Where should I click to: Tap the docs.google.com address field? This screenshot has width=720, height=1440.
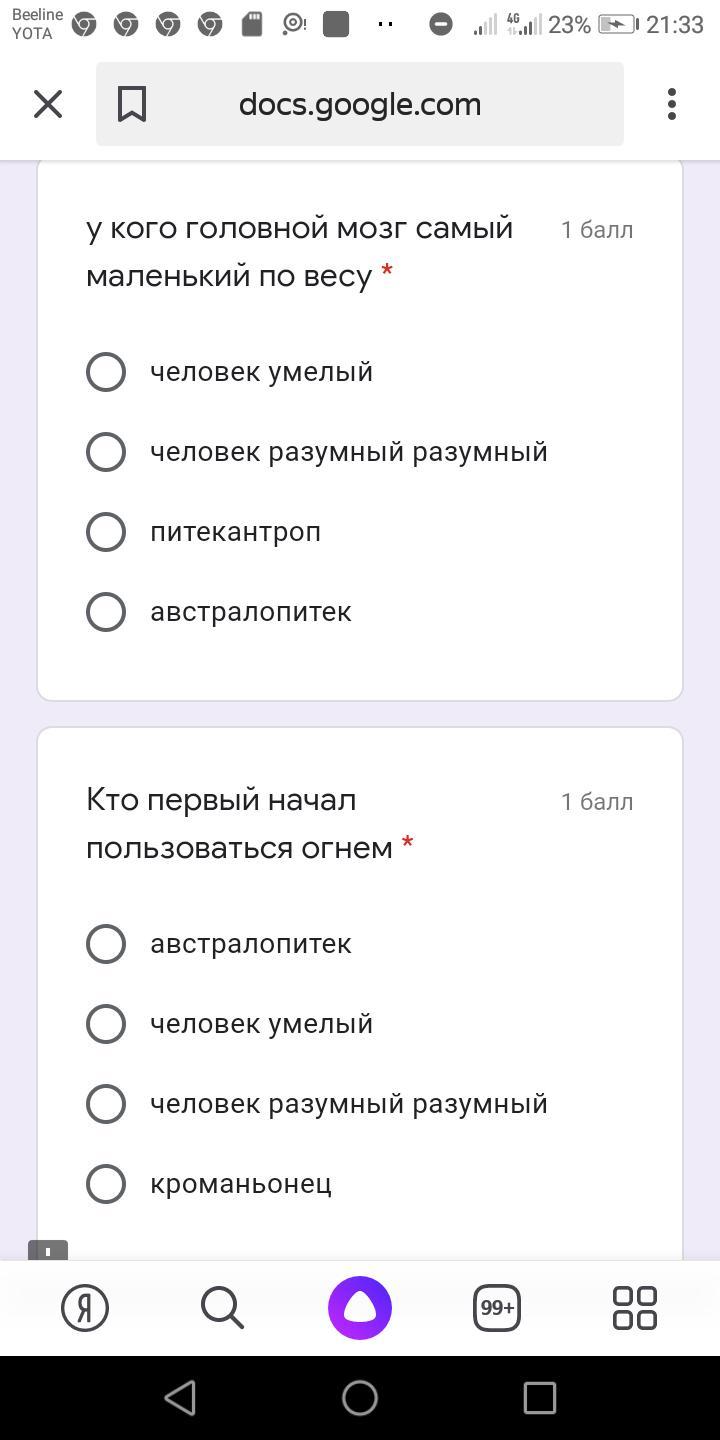pyautogui.click(x=360, y=104)
